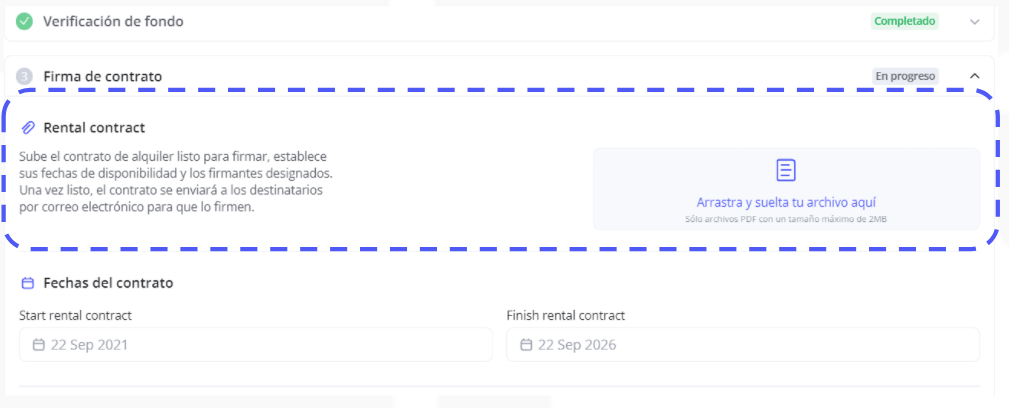The image size is (1009, 408).
Task: Click the En progreso status badge
Action: click(x=905, y=76)
